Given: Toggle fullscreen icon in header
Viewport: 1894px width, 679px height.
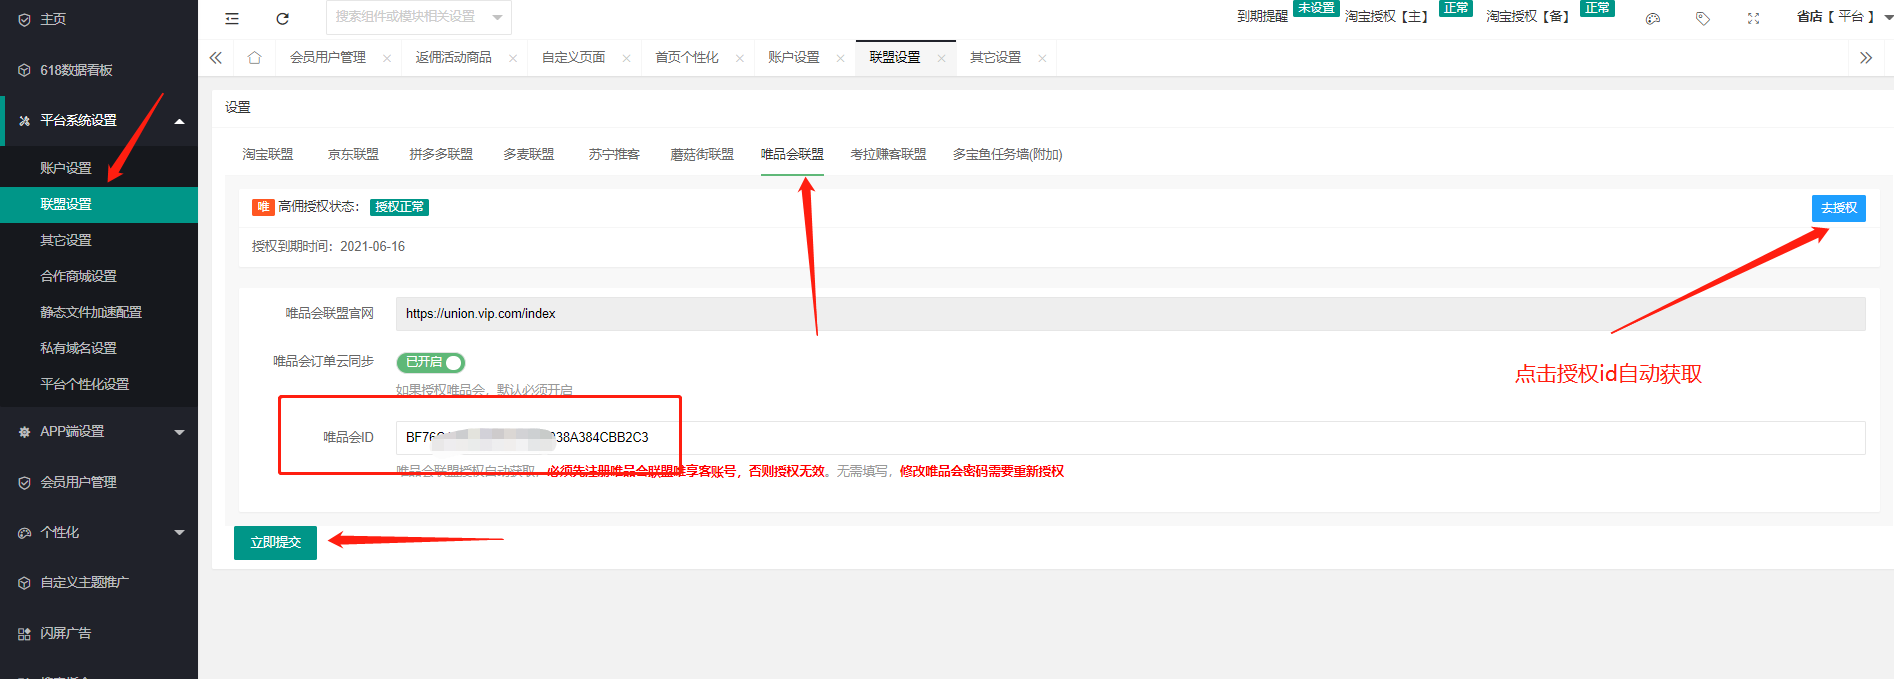Looking at the screenshot, I should point(1753,18).
